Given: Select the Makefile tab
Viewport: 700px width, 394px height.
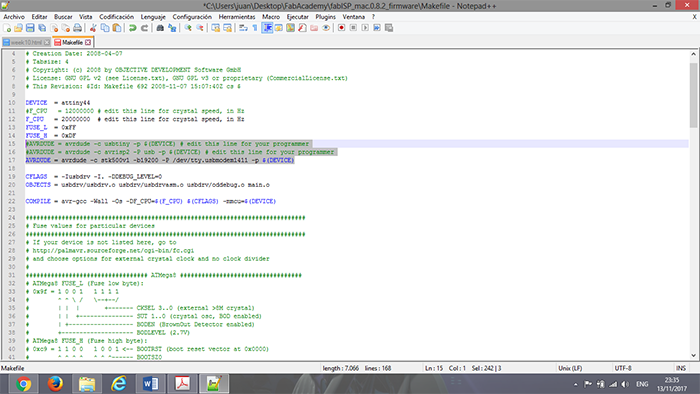Looking at the screenshot, I should tap(72, 42).
